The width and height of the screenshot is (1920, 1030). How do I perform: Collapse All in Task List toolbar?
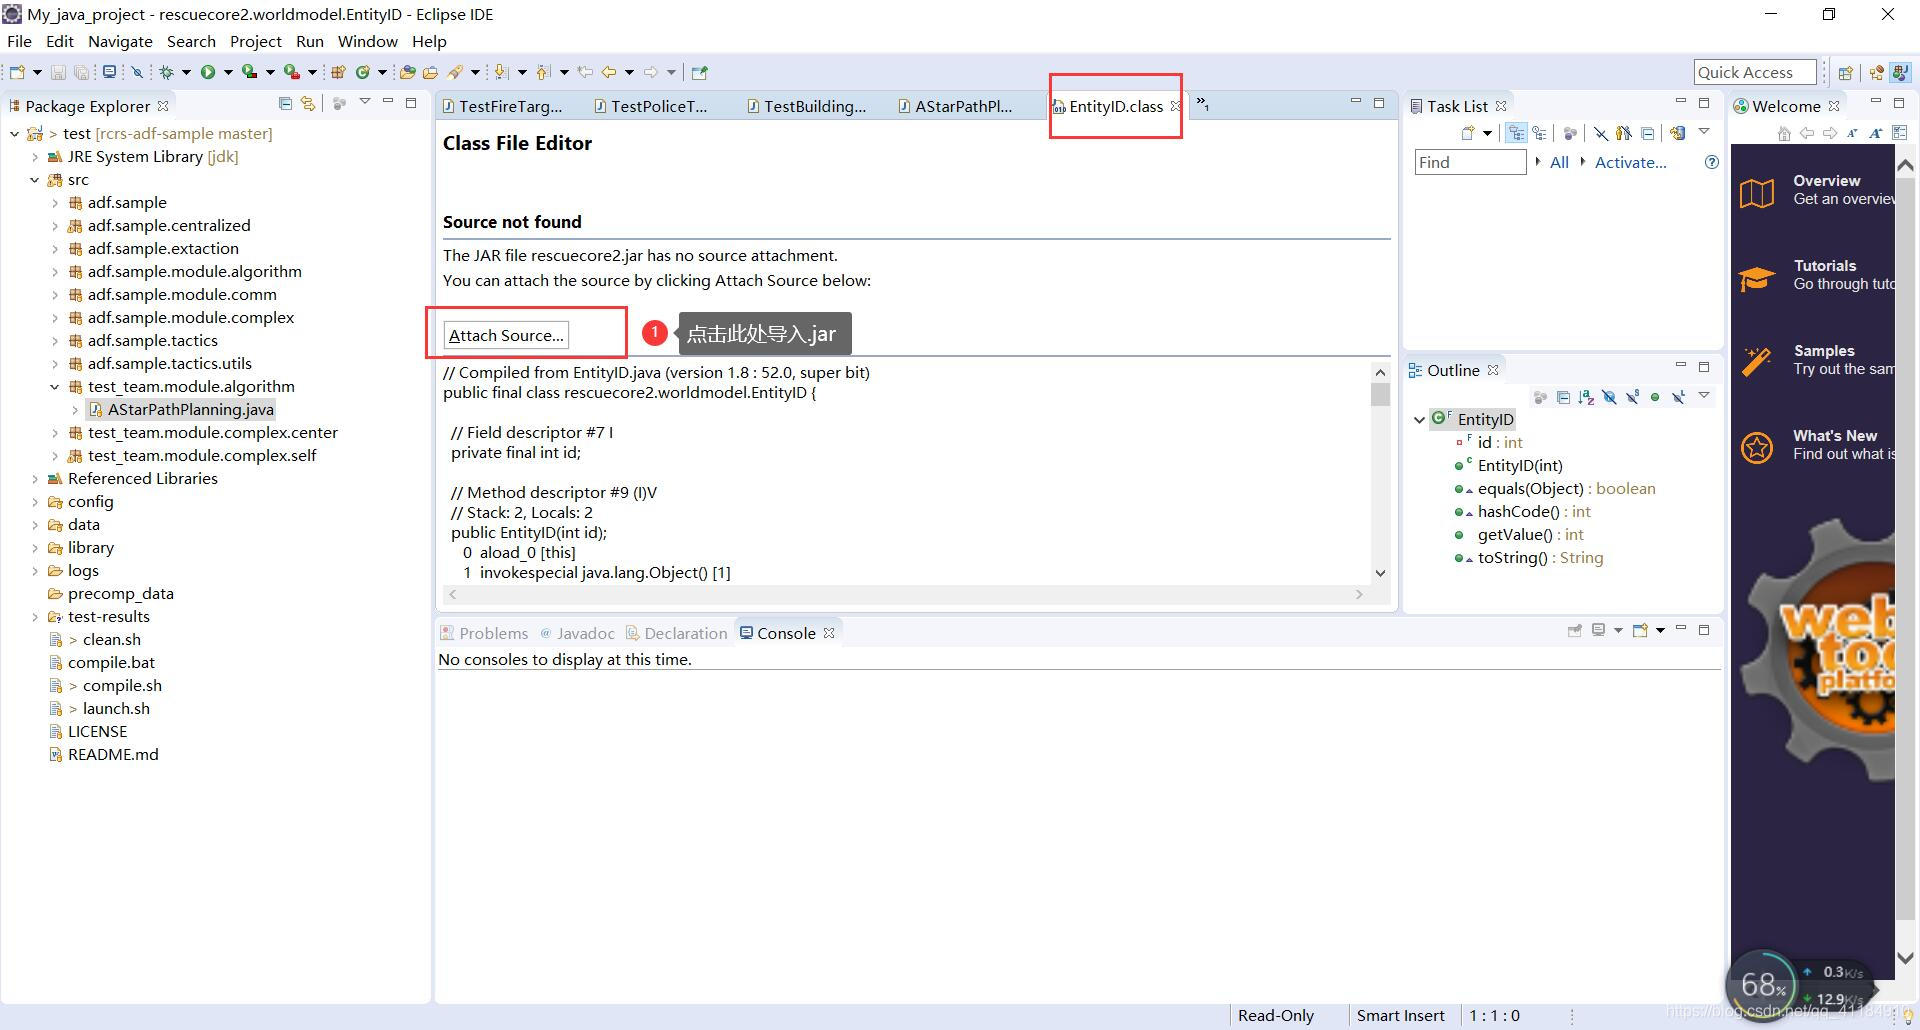pyautogui.click(x=1648, y=133)
